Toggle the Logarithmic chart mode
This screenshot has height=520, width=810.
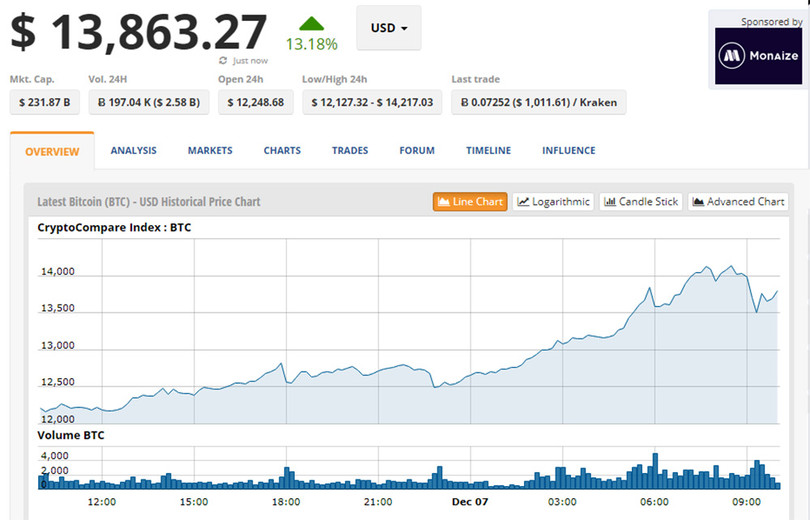coord(554,202)
